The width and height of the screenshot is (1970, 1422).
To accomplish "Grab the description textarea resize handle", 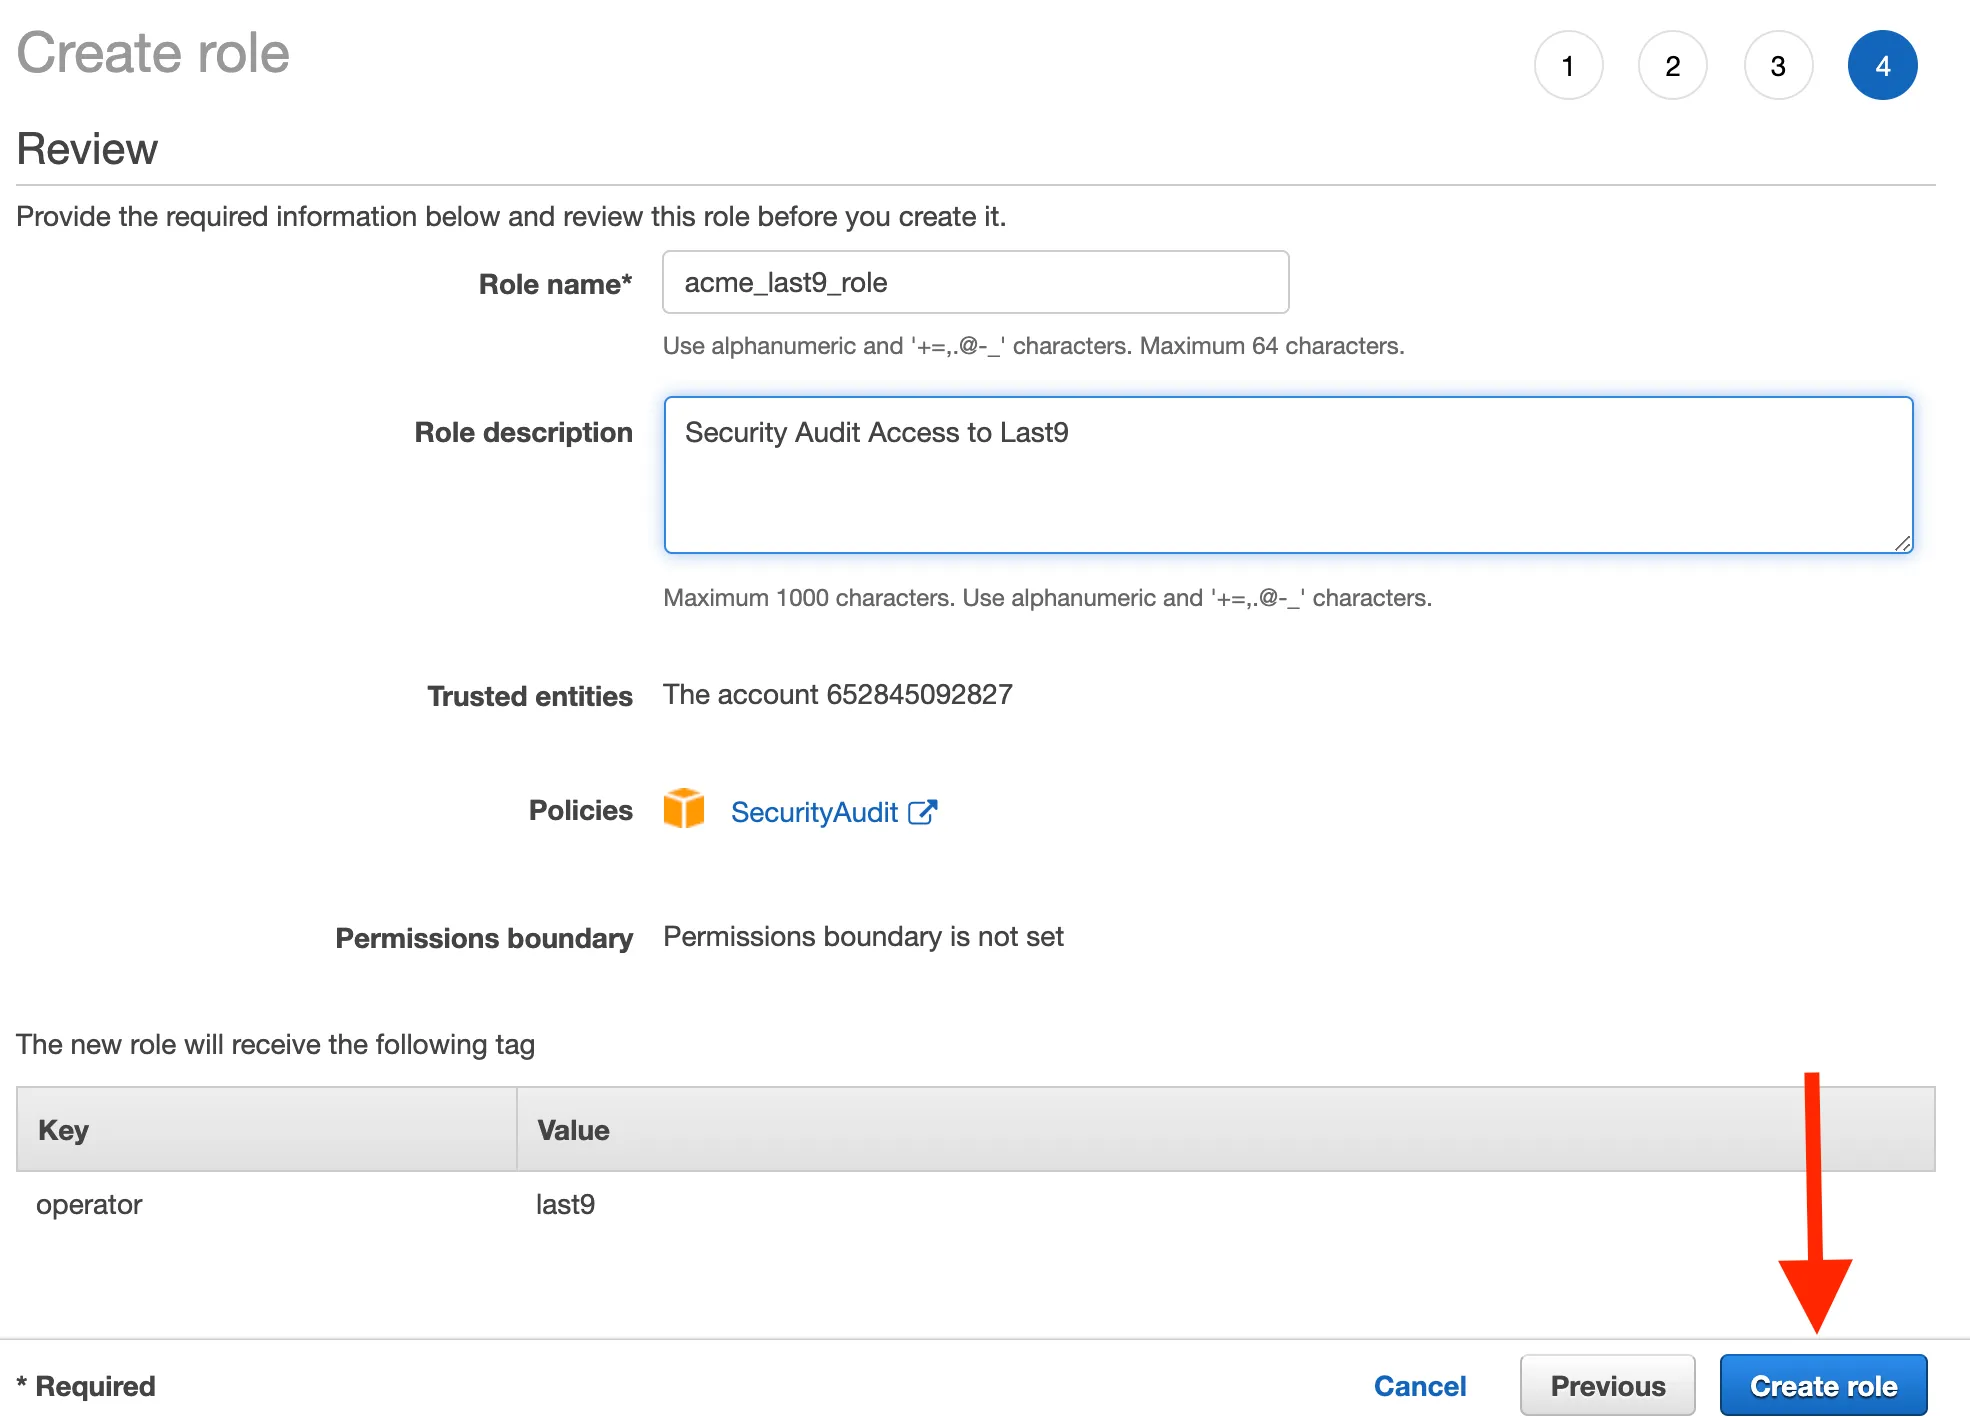I will pos(1902,543).
